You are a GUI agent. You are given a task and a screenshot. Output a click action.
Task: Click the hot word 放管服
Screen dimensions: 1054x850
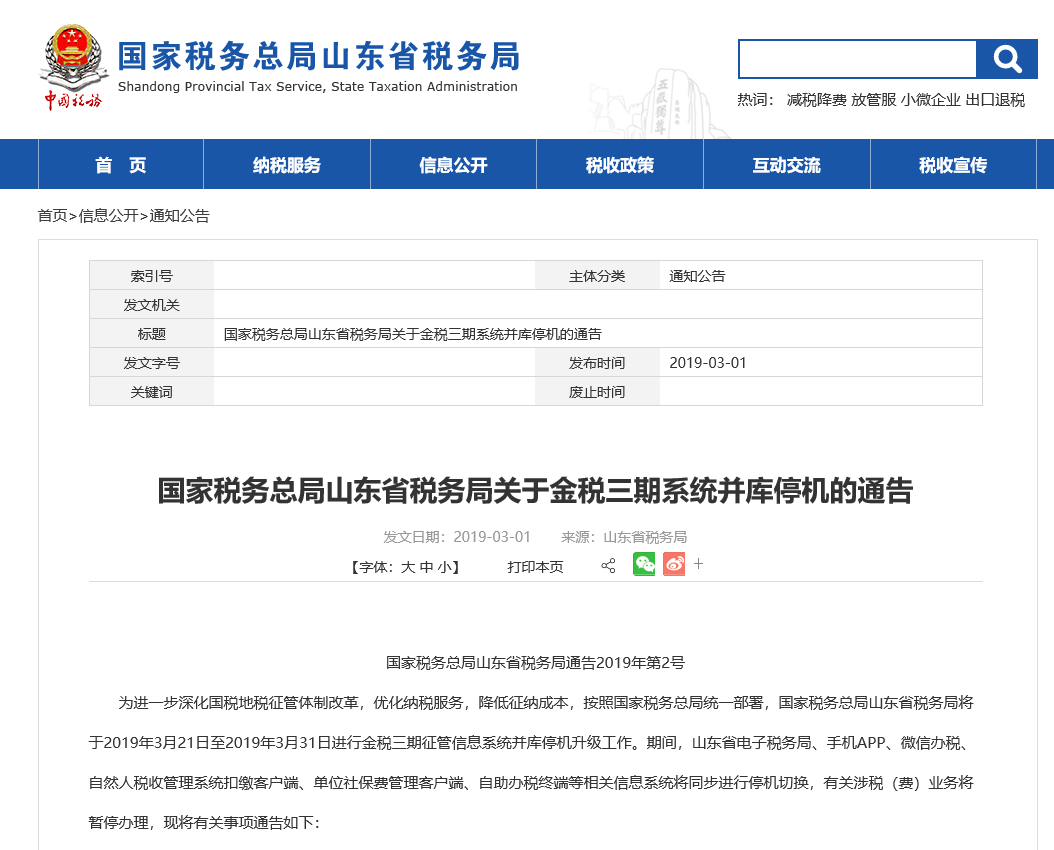tap(874, 100)
